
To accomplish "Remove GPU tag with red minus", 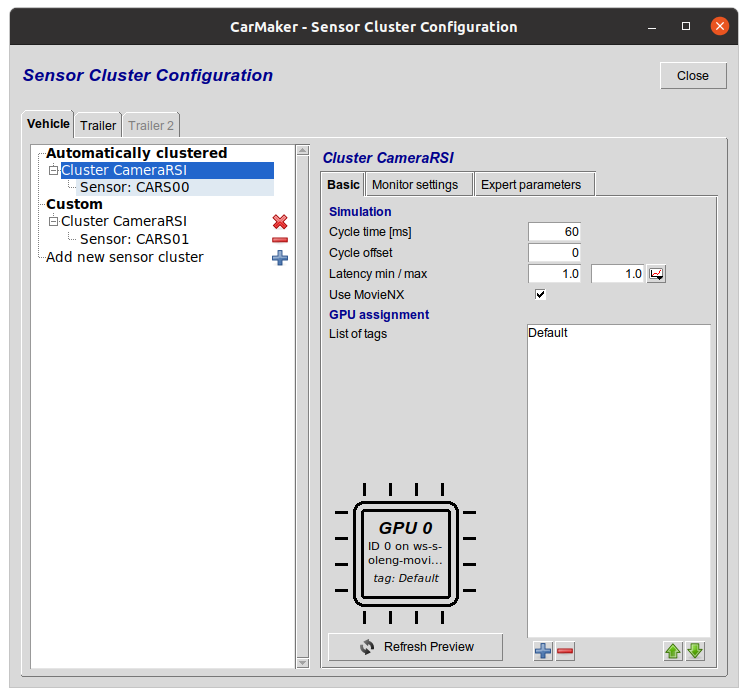I will click(x=565, y=652).
